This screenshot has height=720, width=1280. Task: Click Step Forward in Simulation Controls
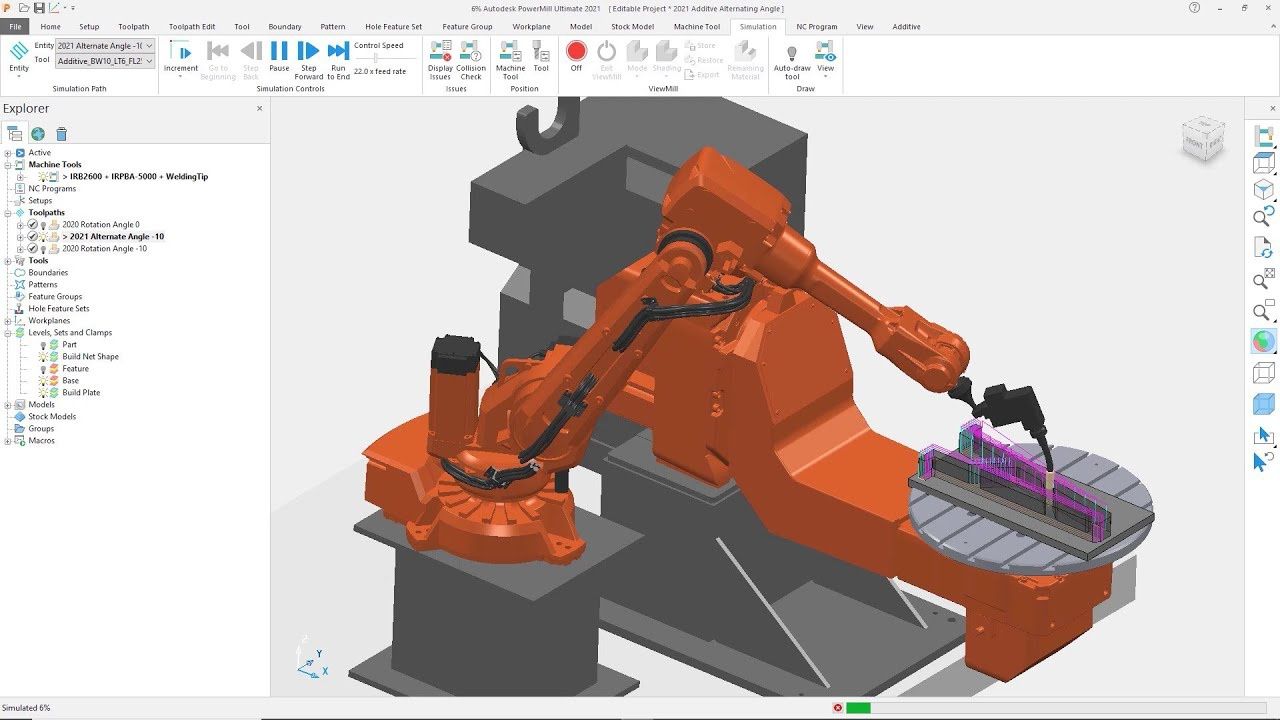[308, 58]
